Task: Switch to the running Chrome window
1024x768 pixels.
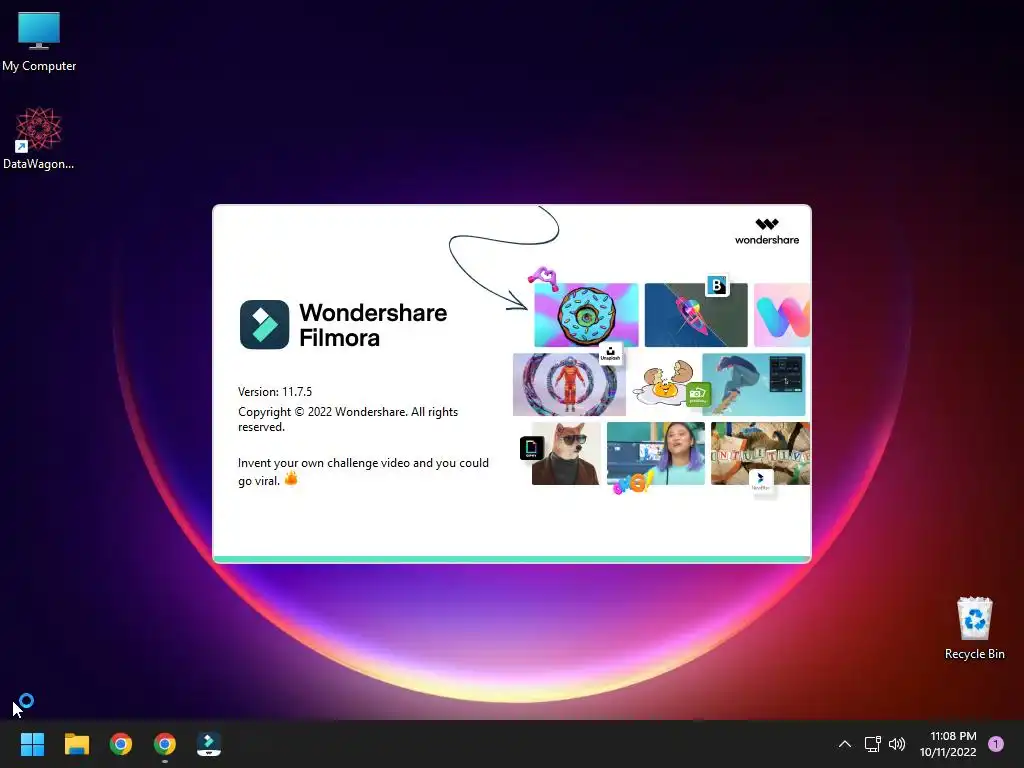Action: [165, 744]
